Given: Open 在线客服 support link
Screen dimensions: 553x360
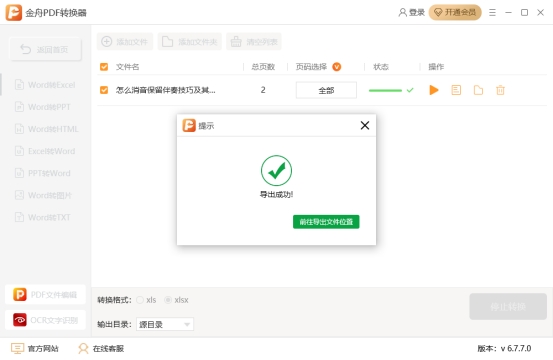Looking at the screenshot, I should pos(101,348).
